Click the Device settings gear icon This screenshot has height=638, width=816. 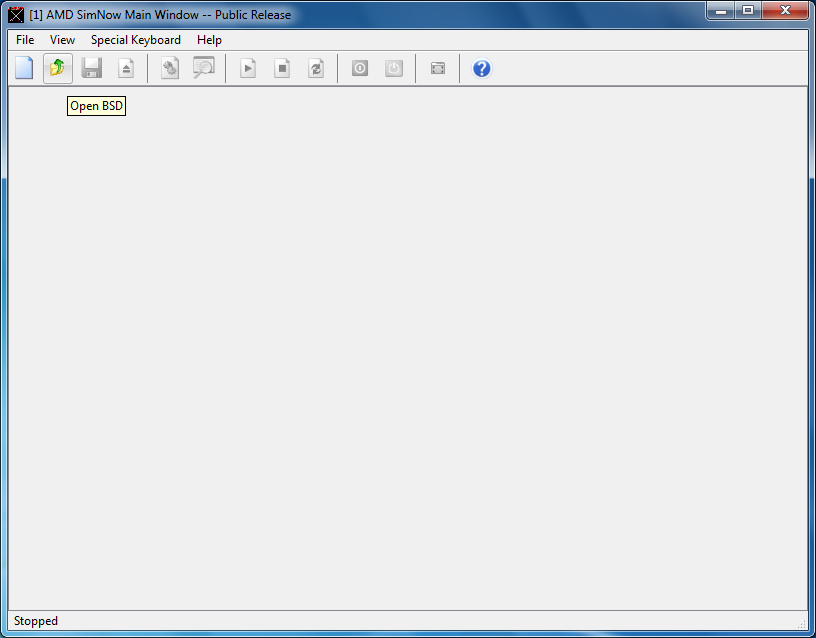click(170, 68)
